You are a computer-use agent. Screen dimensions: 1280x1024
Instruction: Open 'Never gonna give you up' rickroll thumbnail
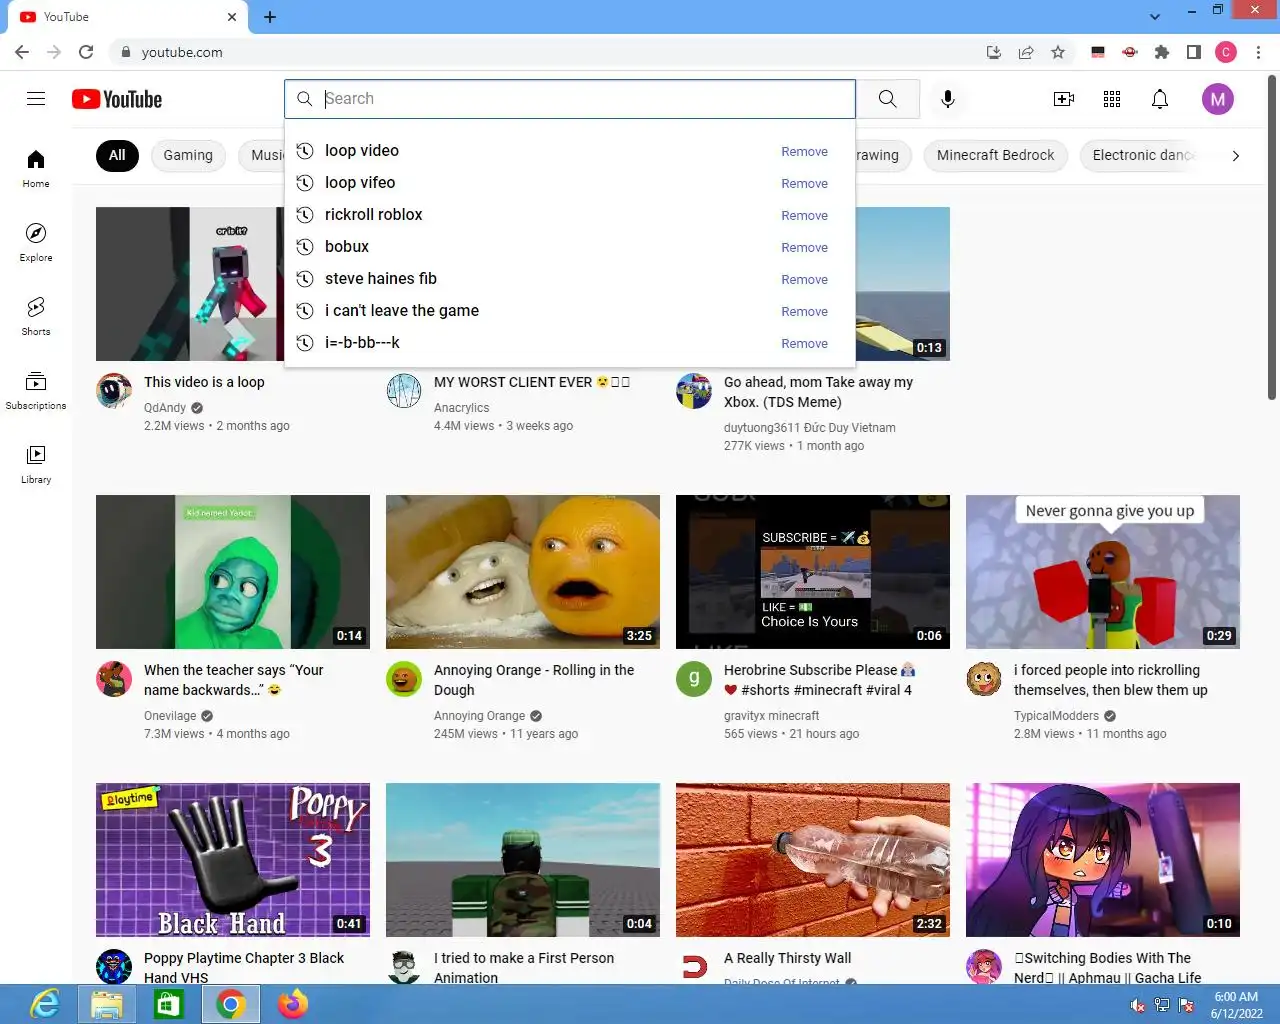pyautogui.click(x=1103, y=572)
